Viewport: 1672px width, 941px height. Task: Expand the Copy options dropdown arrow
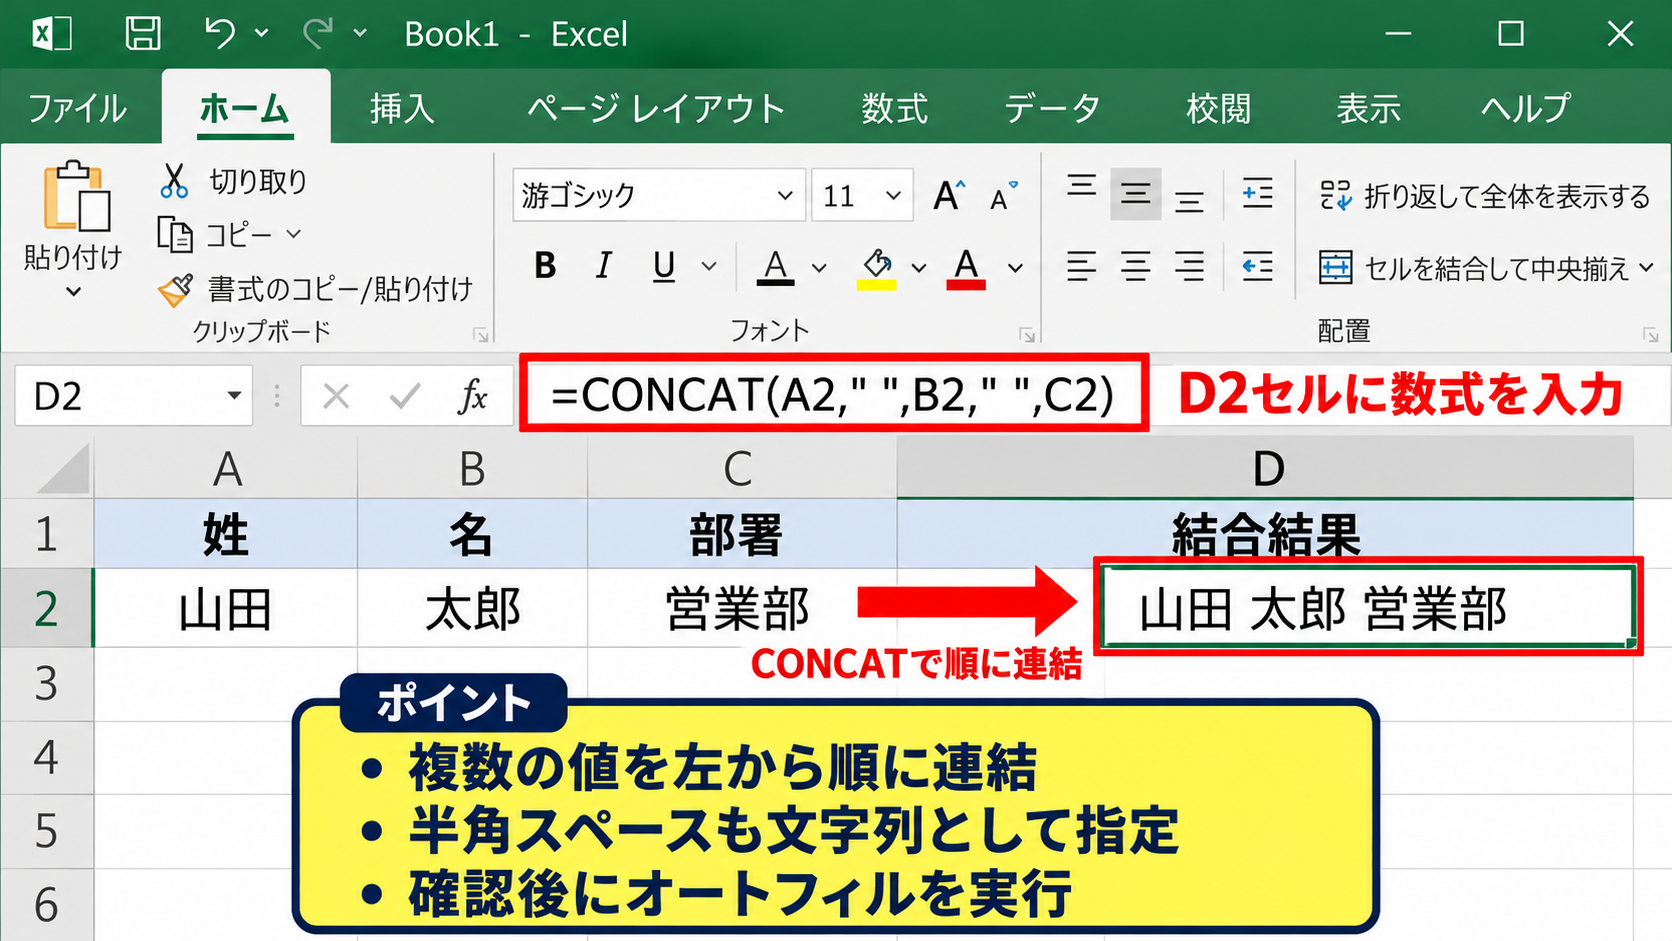point(293,234)
